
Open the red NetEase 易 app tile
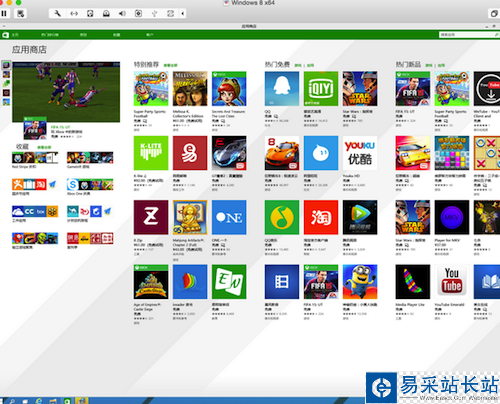190,153
